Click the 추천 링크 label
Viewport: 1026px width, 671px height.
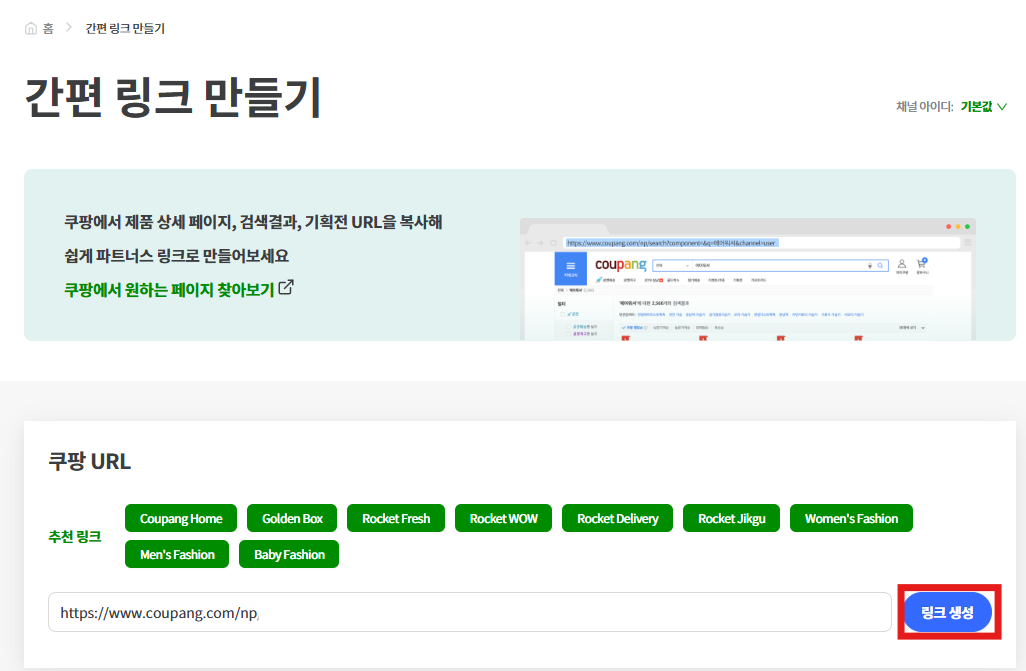(x=75, y=536)
